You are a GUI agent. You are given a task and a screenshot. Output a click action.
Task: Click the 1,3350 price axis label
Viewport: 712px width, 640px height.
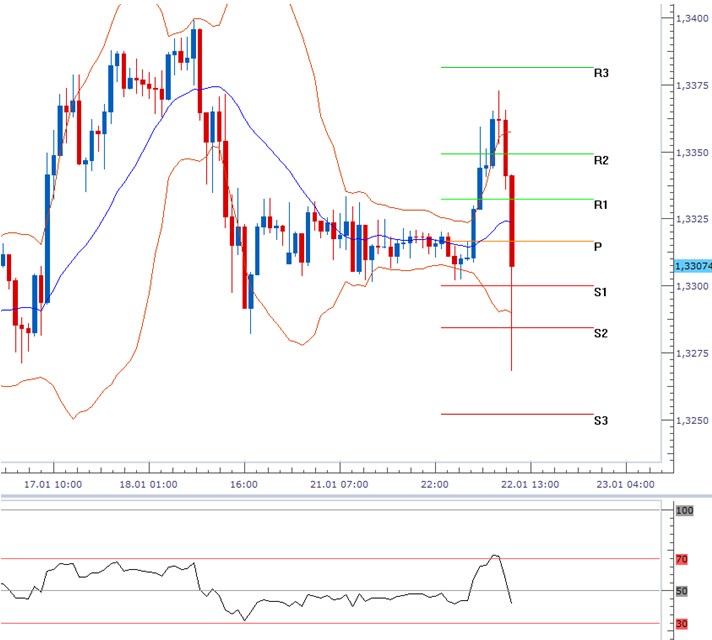[692, 153]
